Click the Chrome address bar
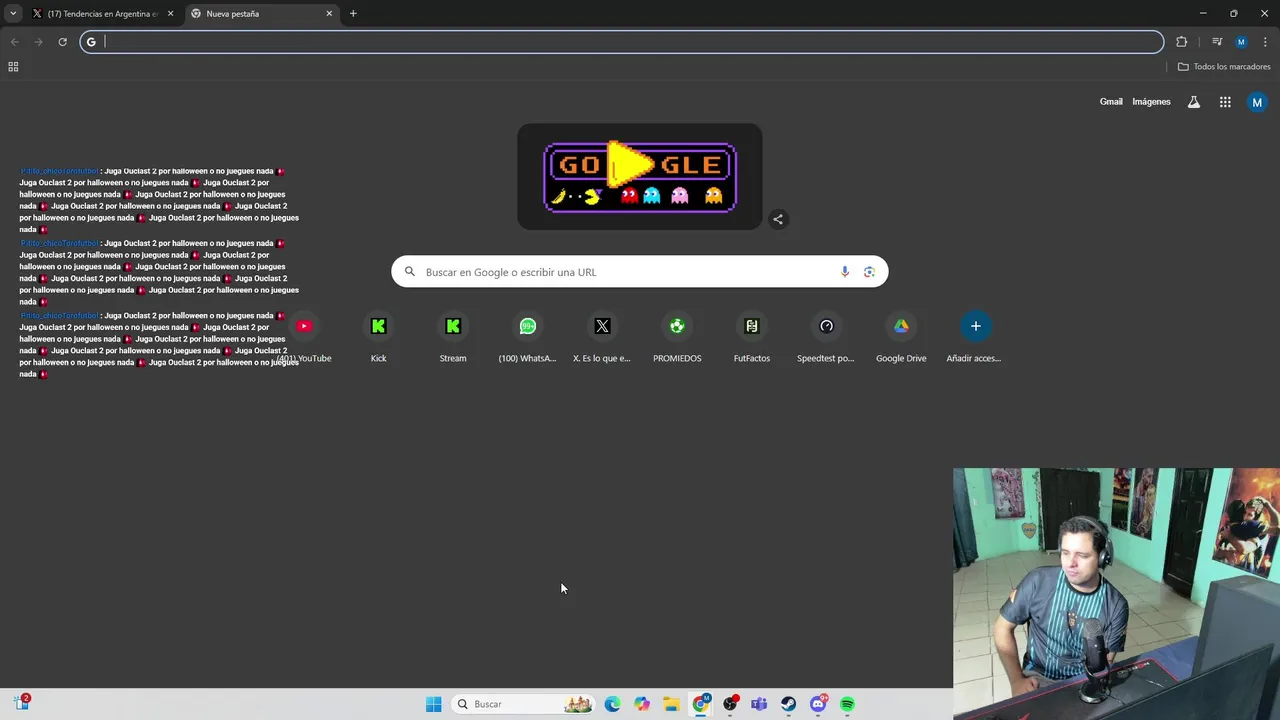The width and height of the screenshot is (1280, 720). (622, 42)
